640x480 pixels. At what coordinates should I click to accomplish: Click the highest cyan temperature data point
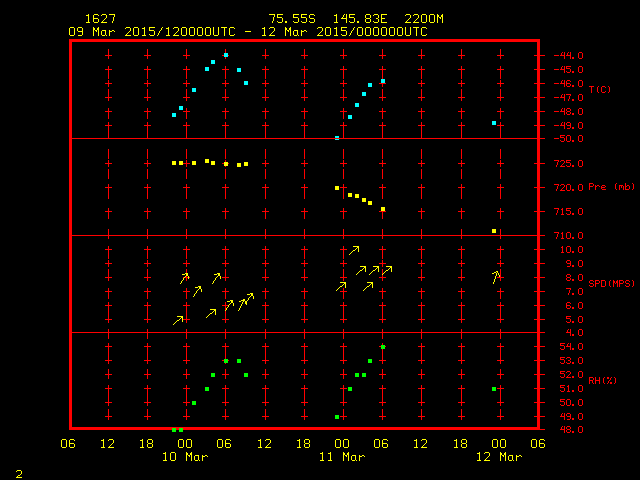[x=226, y=55]
